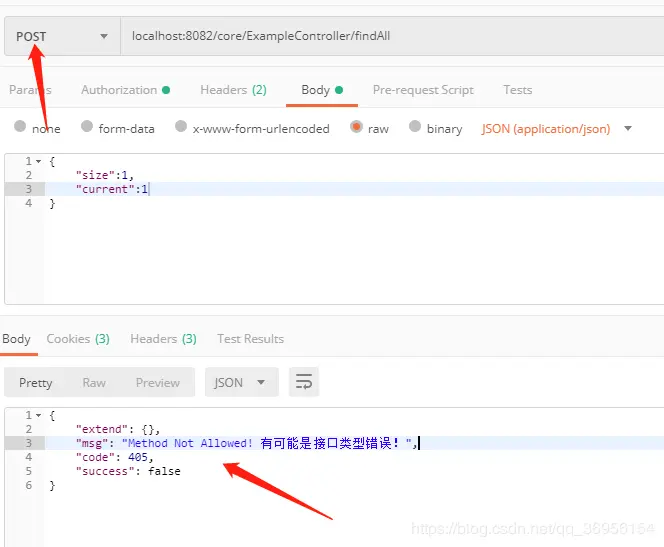Click line number 4 in request editor
664x547 pixels.
pyautogui.click(x=28, y=203)
